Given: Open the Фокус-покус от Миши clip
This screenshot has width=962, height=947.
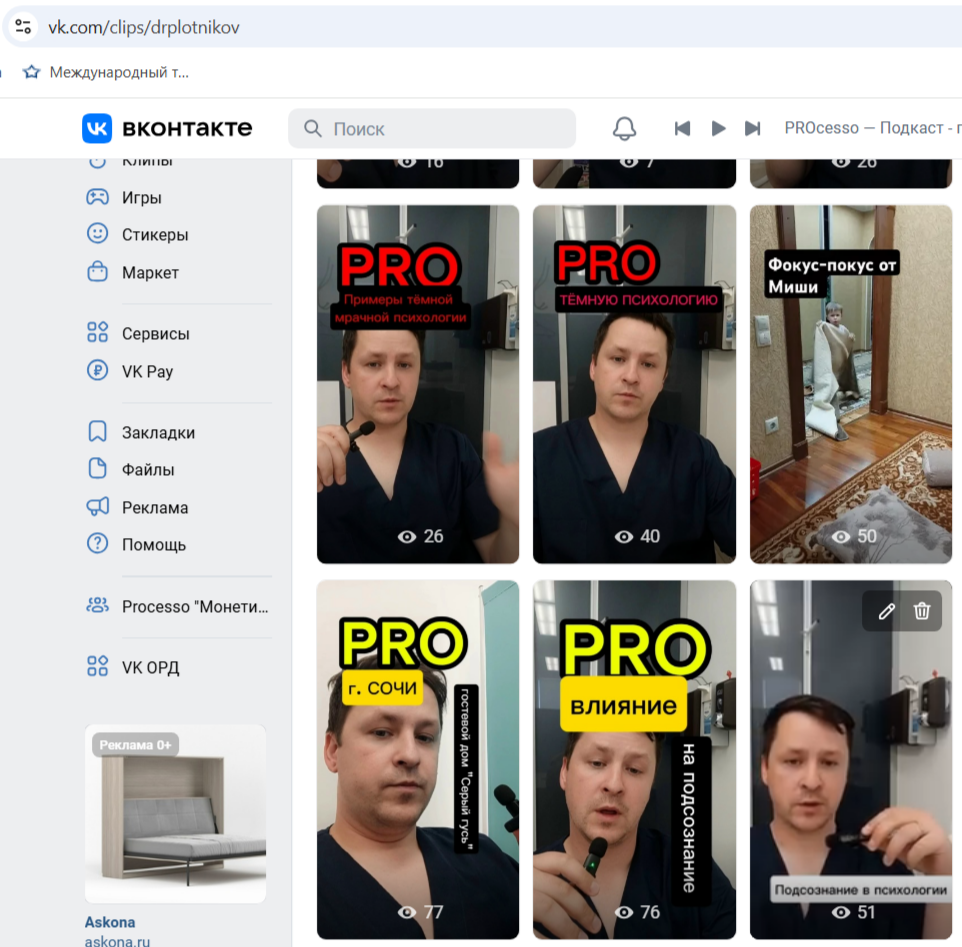Looking at the screenshot, I should (x=850, y=384).
